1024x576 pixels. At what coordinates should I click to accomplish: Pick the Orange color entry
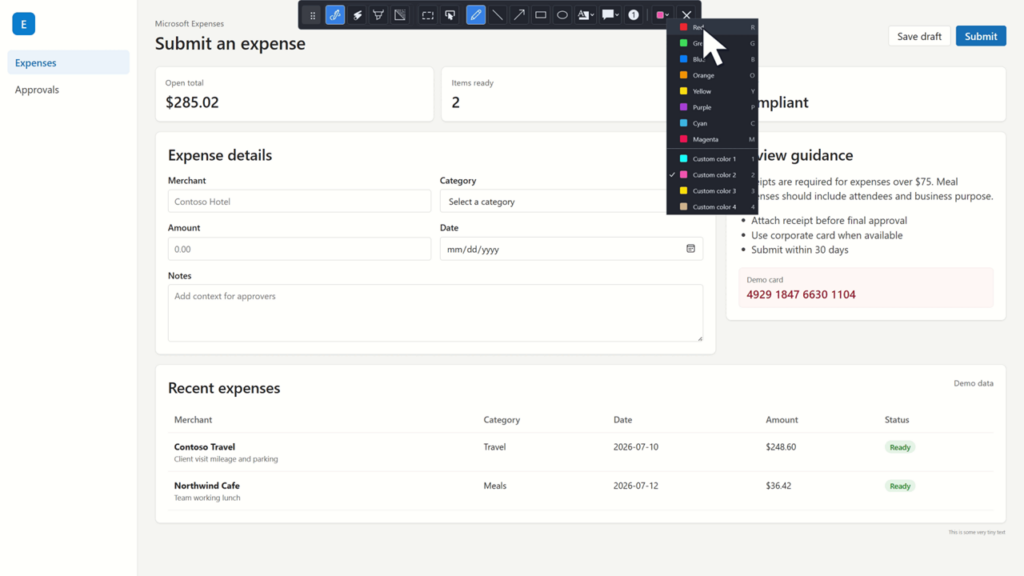pos(712,75)
